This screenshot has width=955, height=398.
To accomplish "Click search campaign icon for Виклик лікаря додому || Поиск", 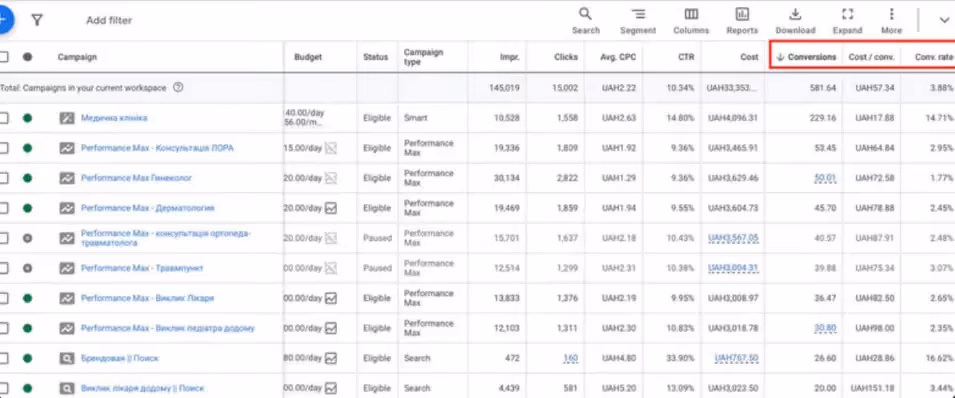I will tap(66, 388).
